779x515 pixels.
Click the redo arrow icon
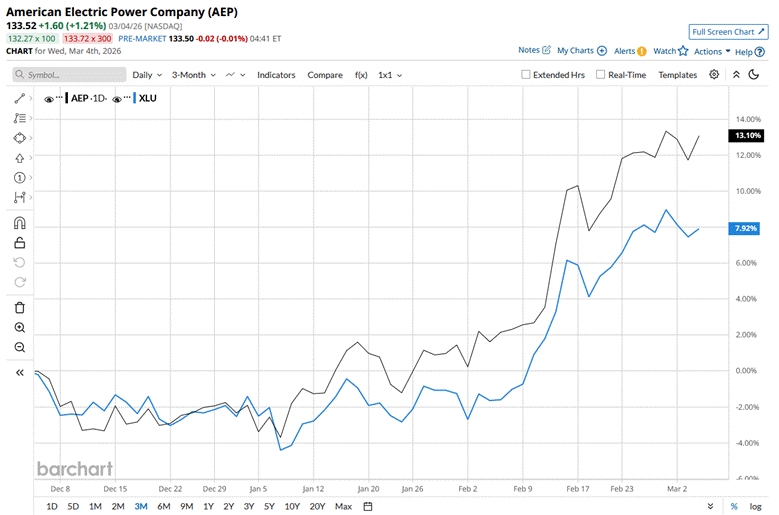[x=20, y=282]
